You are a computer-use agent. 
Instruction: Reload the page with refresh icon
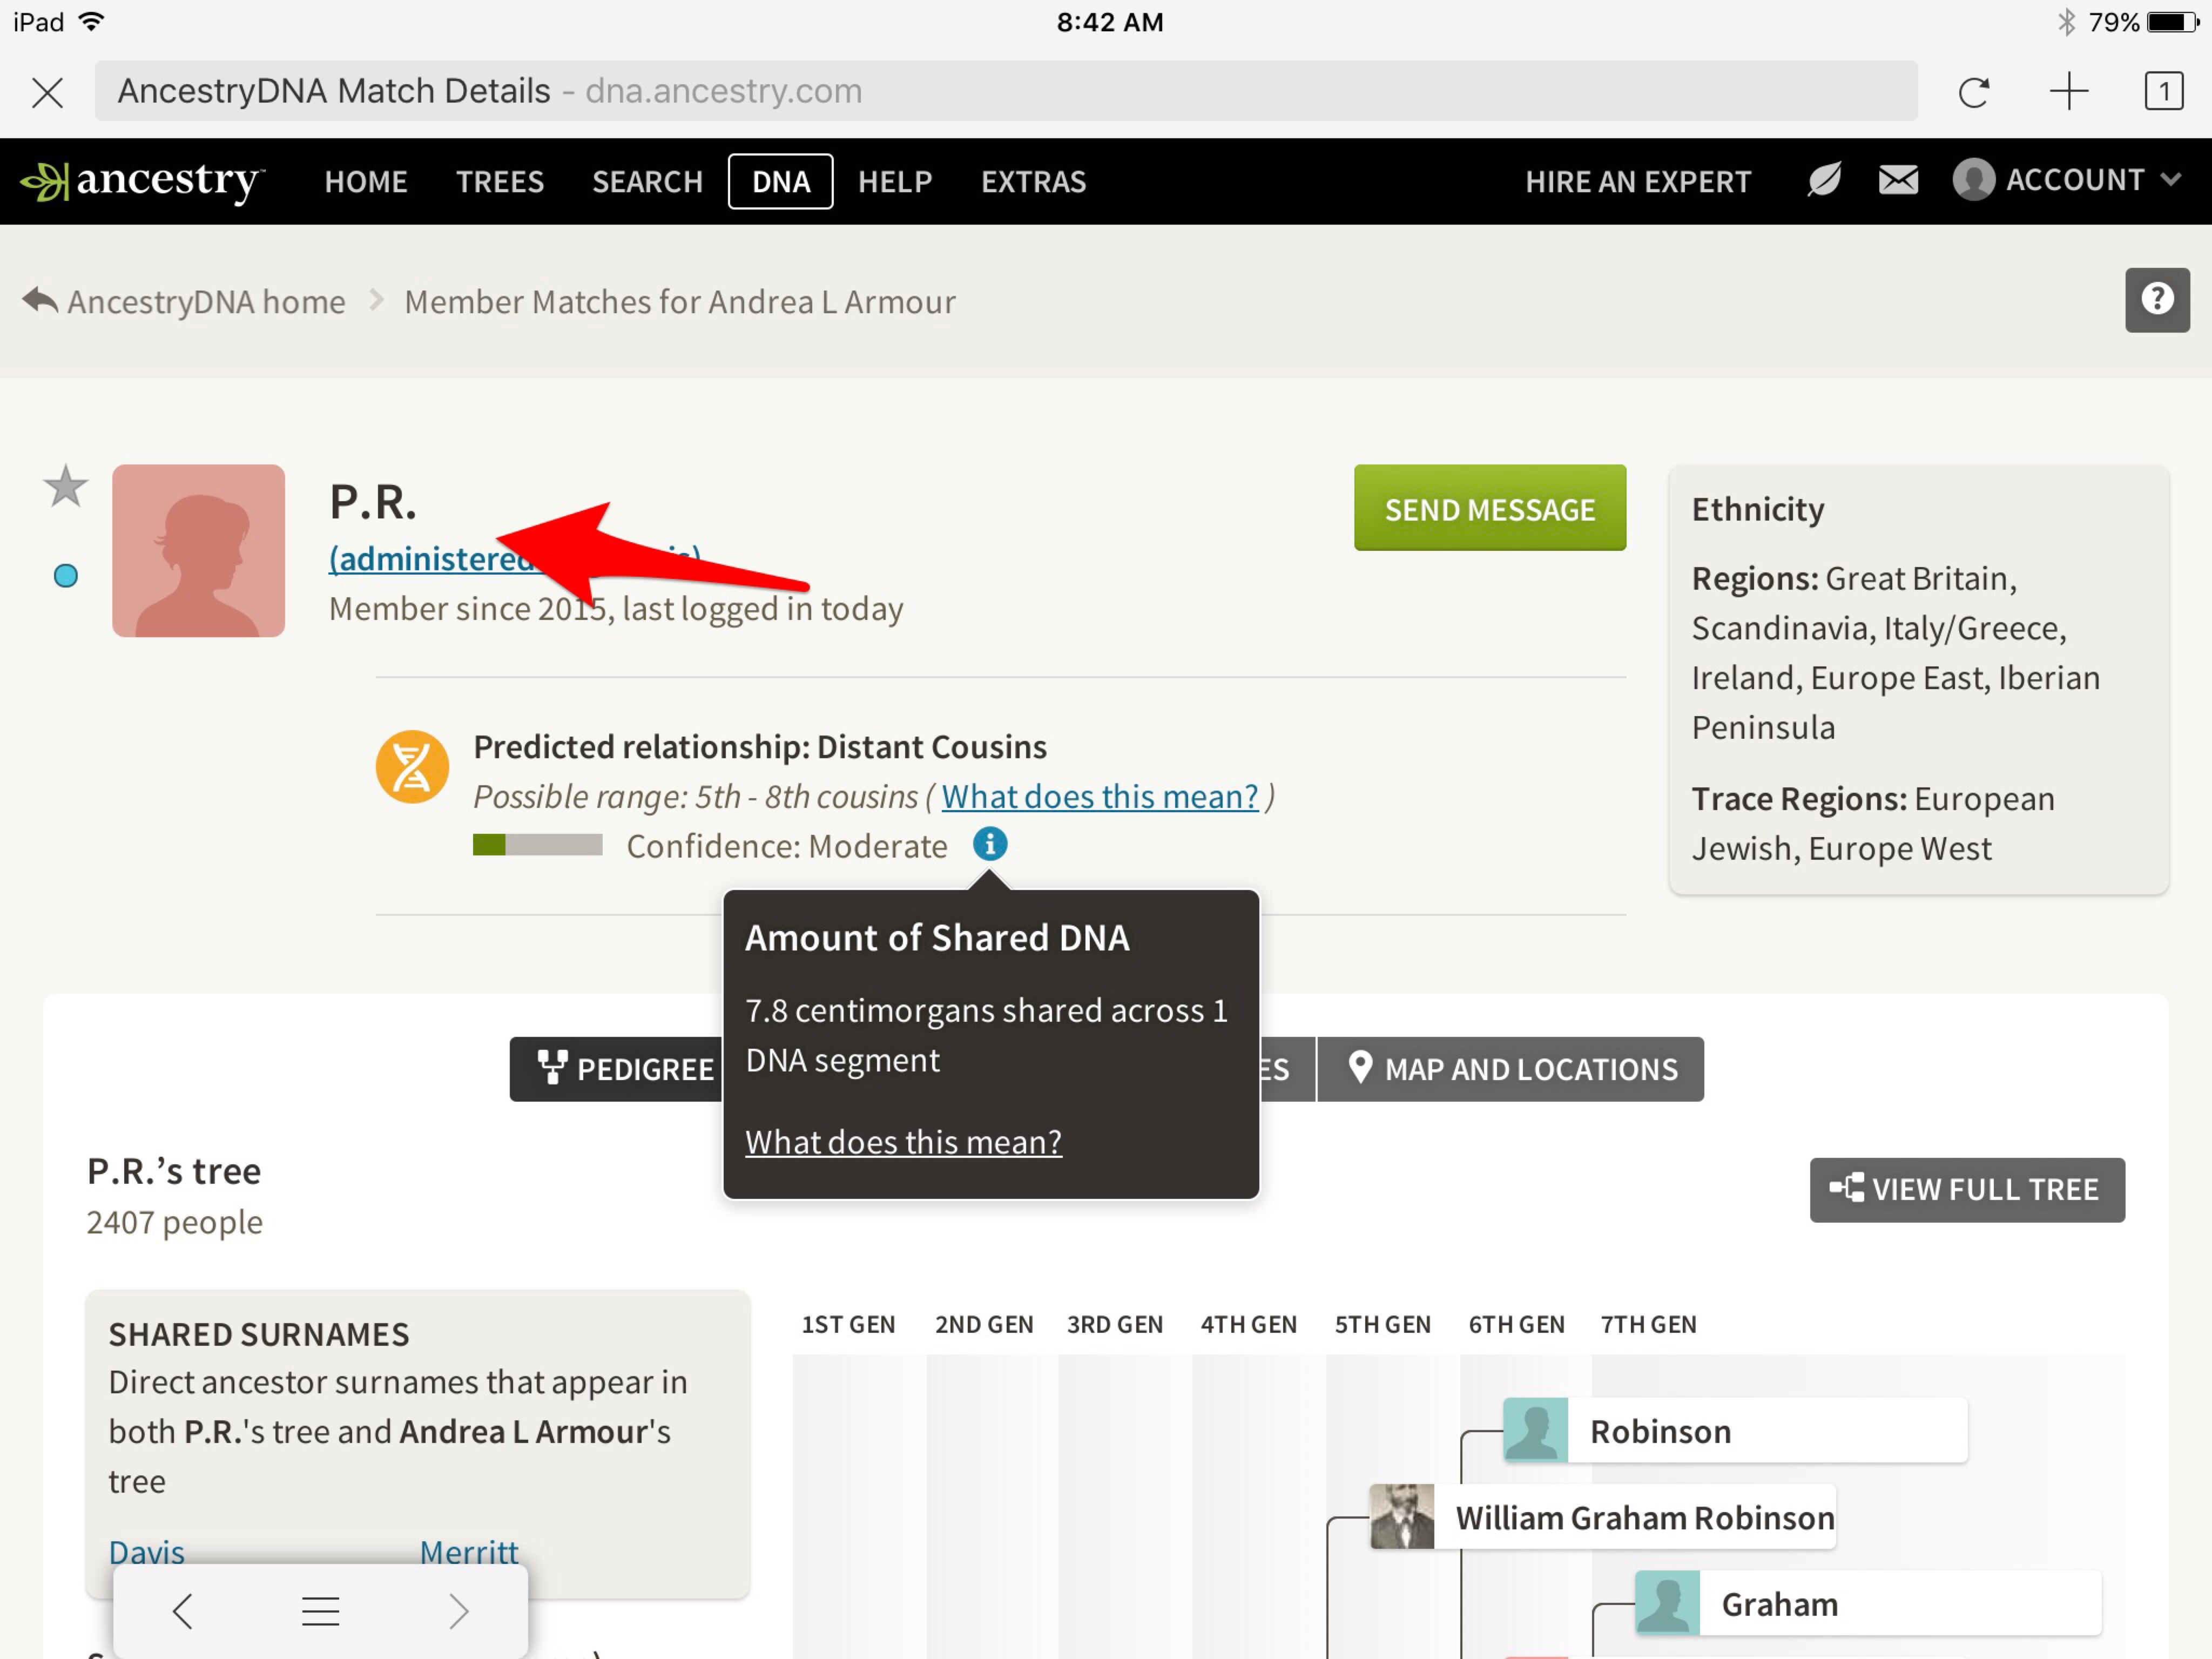point(1973,92)
